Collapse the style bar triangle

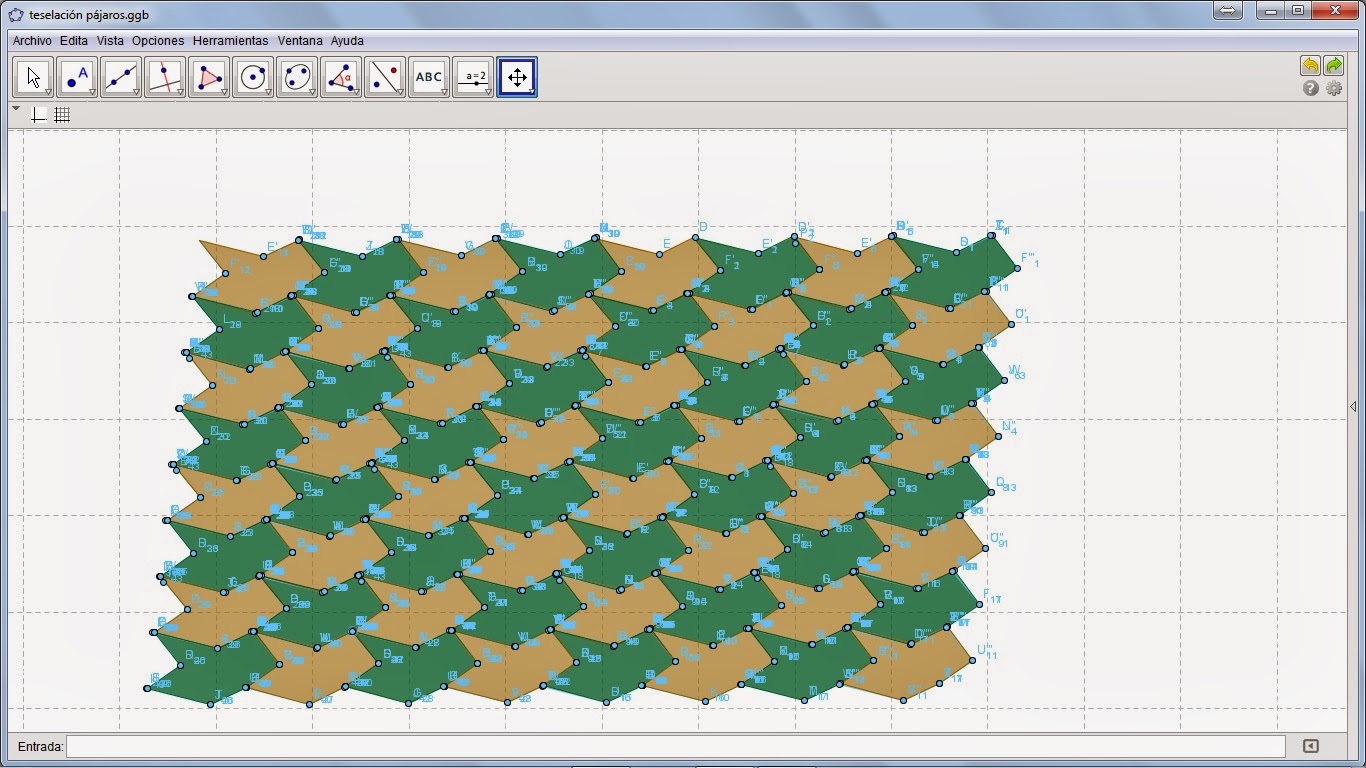(16, 108)
